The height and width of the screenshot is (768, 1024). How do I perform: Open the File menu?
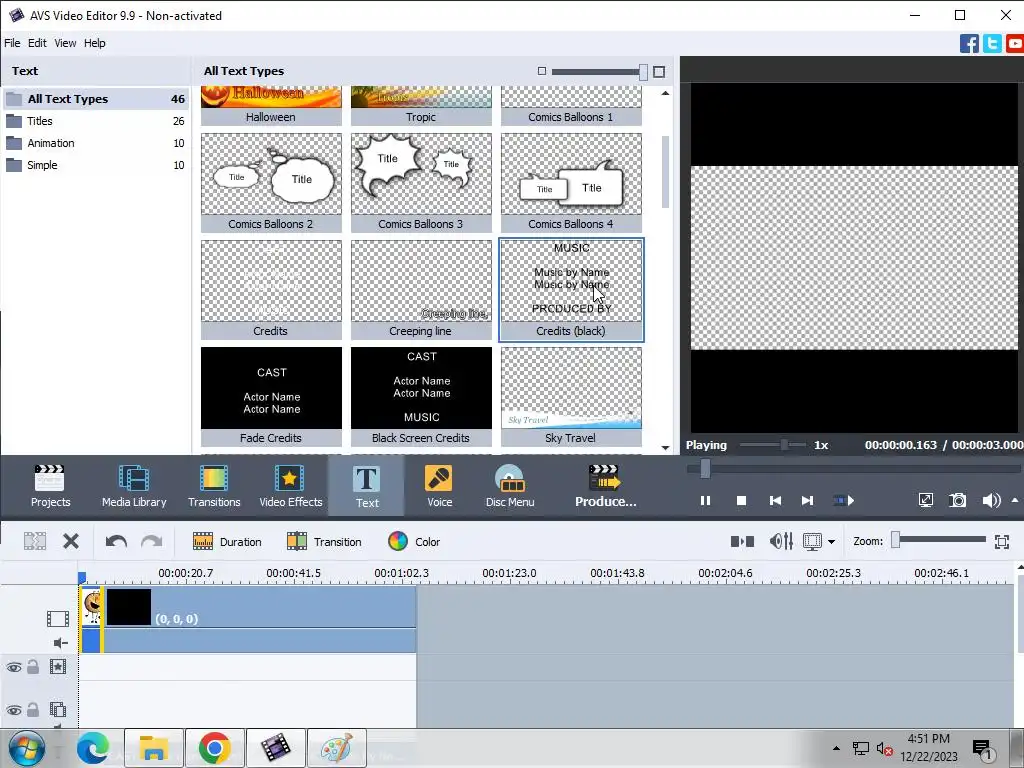[x=12, y=43]
